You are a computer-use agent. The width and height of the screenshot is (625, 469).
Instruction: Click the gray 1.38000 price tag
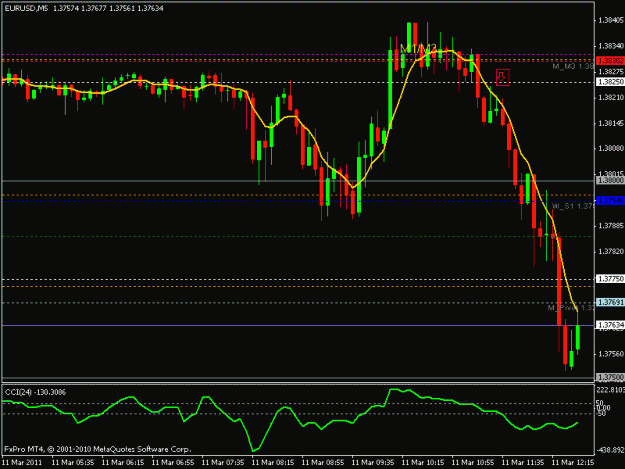coord(610,181)
